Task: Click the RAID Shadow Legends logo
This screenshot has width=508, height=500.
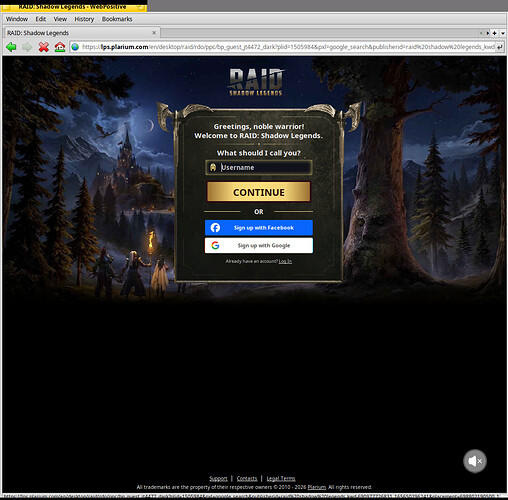Action: pos(256,82)
